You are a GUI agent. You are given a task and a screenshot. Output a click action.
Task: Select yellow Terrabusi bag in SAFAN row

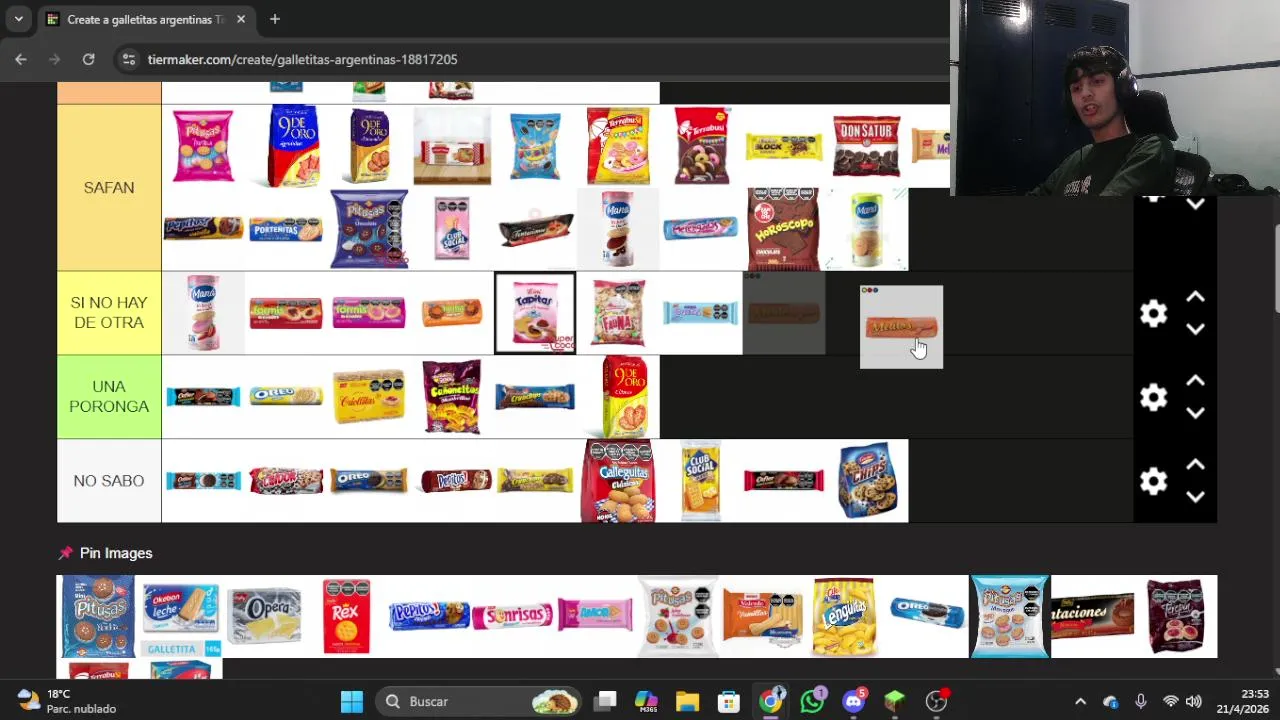point(618,146)
